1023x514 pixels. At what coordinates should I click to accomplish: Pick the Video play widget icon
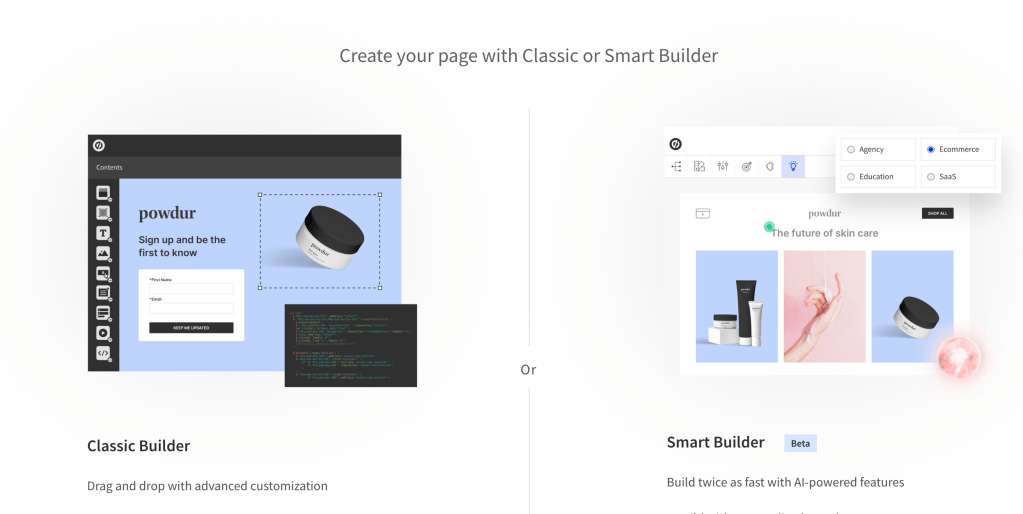pos(103,333)
